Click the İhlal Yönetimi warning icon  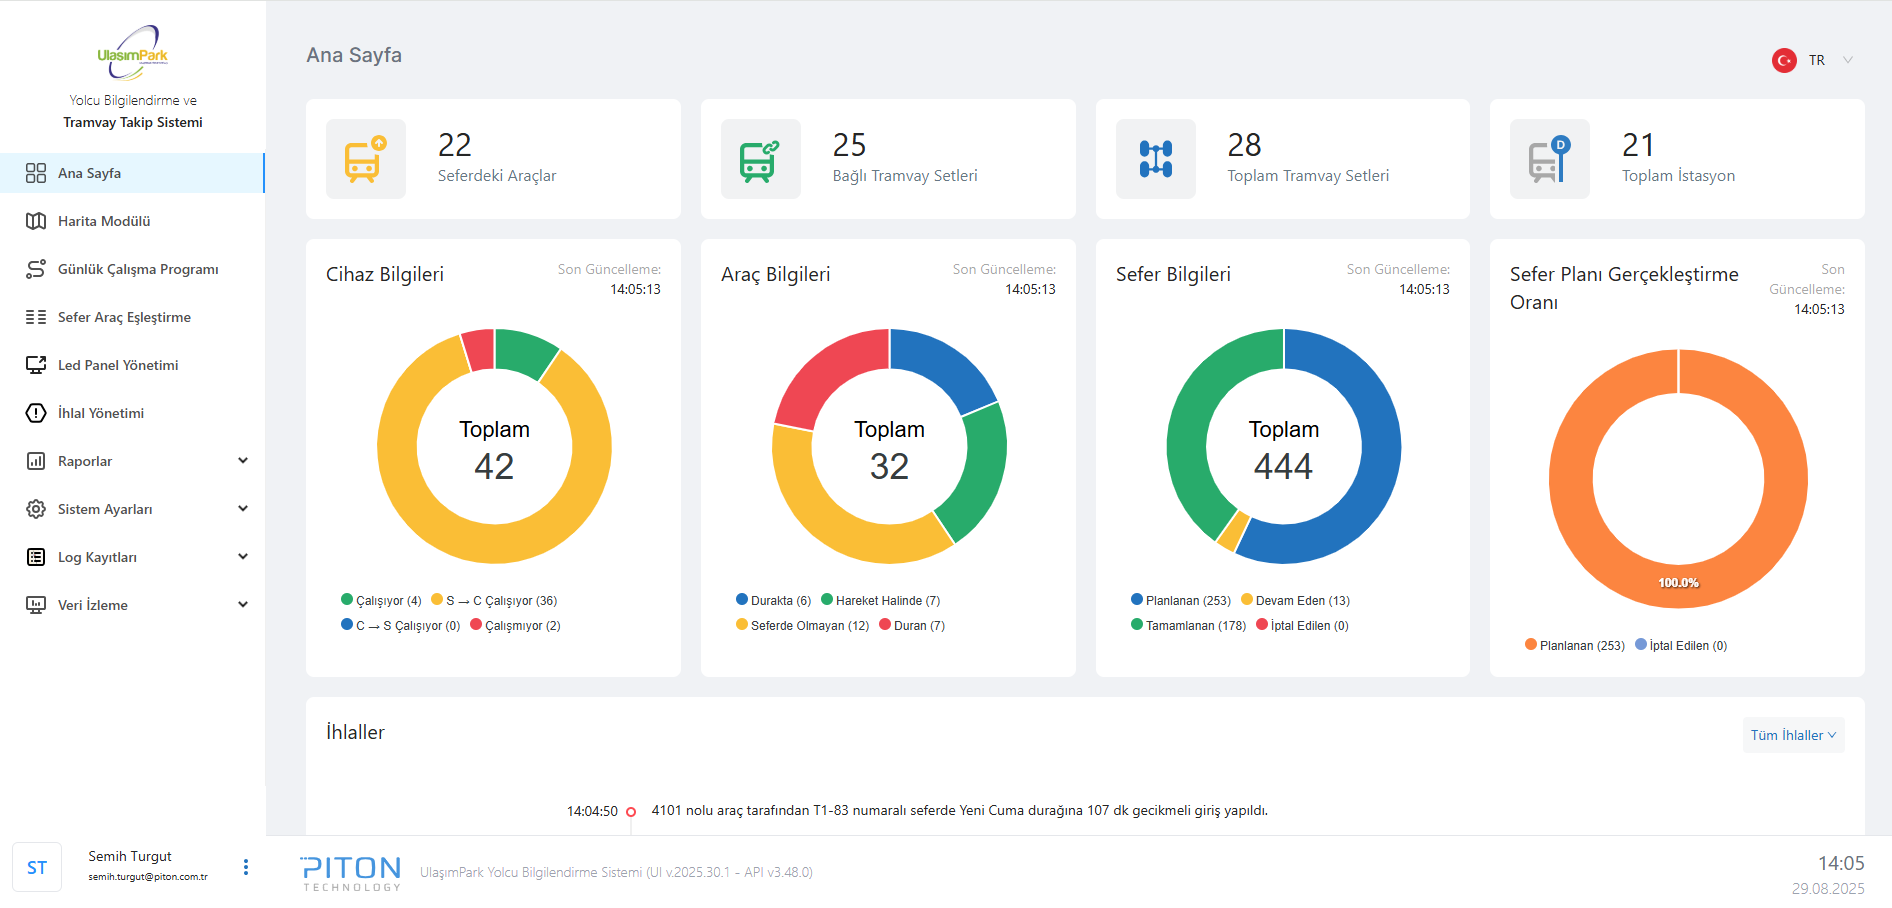(x=36, y=413)
